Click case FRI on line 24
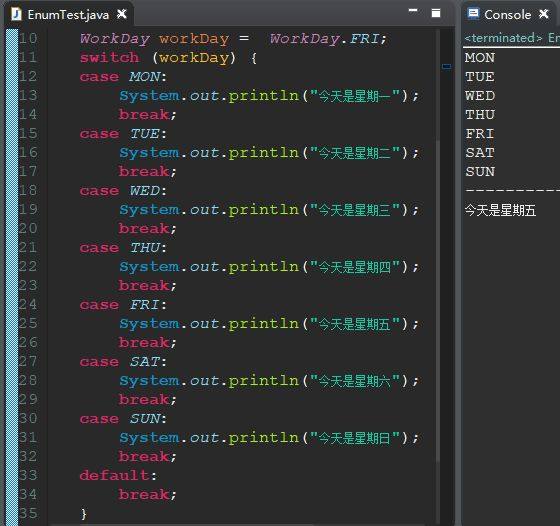This screenshot has width=560, height=526. coord(123,305)
